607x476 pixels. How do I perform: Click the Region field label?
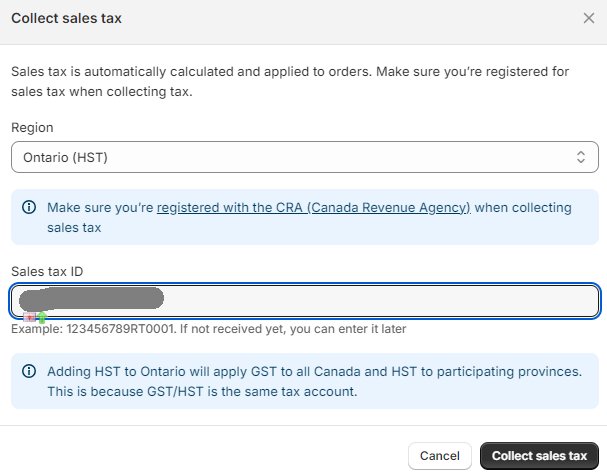[32, 128]
